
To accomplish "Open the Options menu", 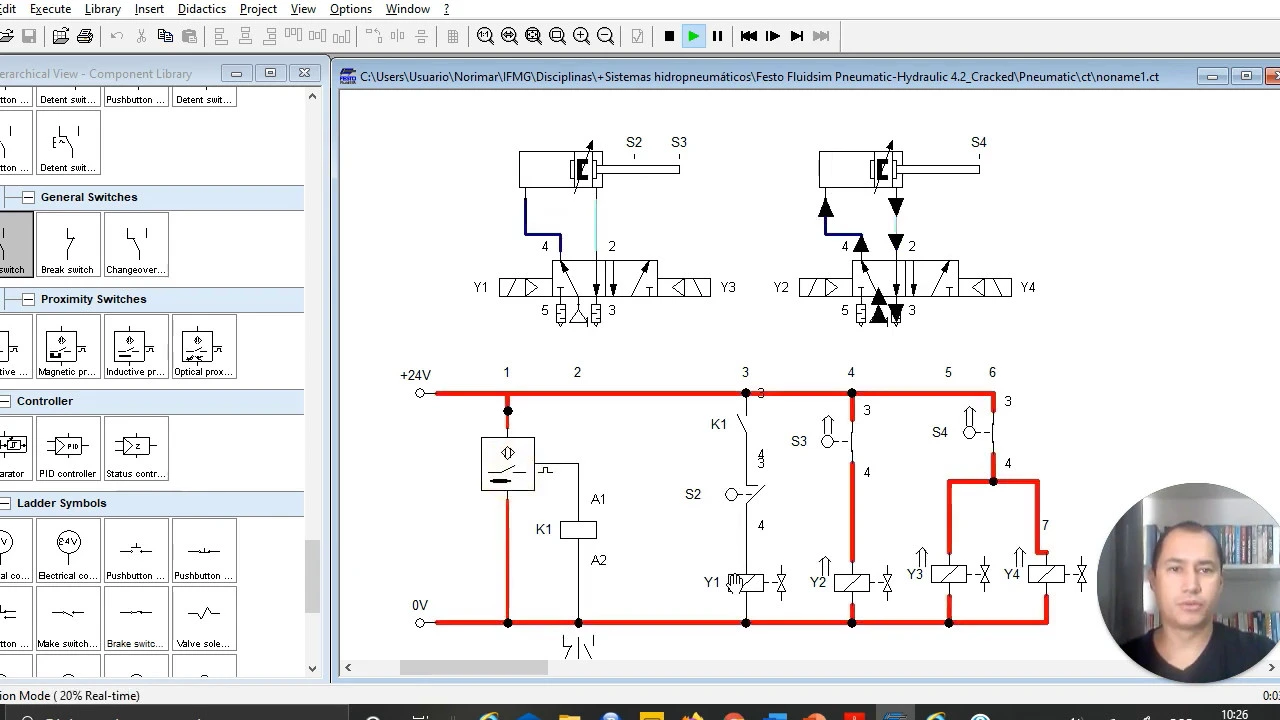I will click(x=350, y=9).
